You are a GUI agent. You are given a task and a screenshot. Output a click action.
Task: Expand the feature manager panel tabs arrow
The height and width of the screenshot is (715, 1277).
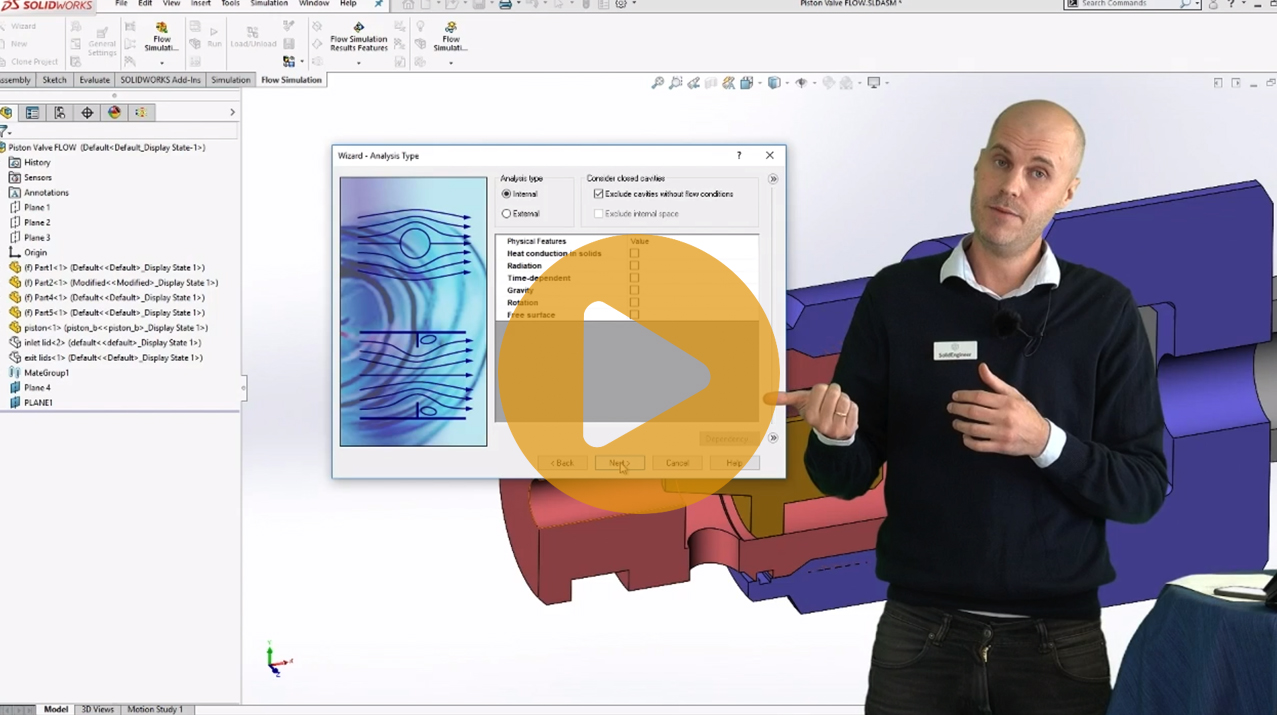pyautogui.click(x=232, y=113)
